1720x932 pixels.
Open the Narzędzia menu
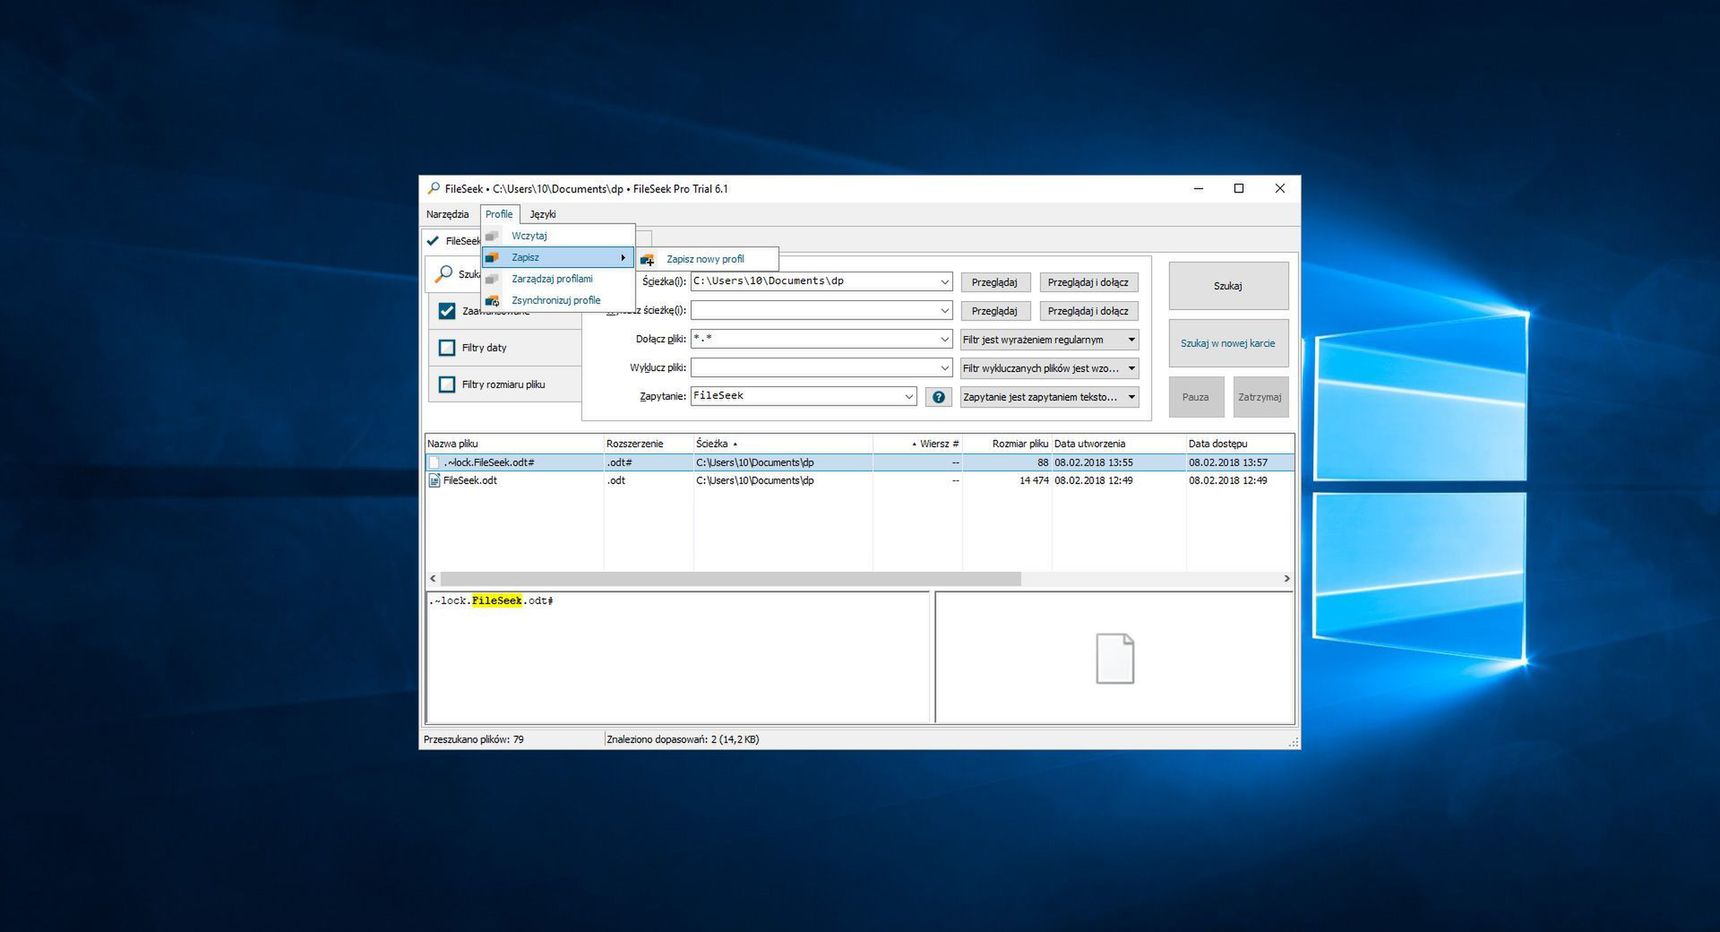tap(447, 214)
